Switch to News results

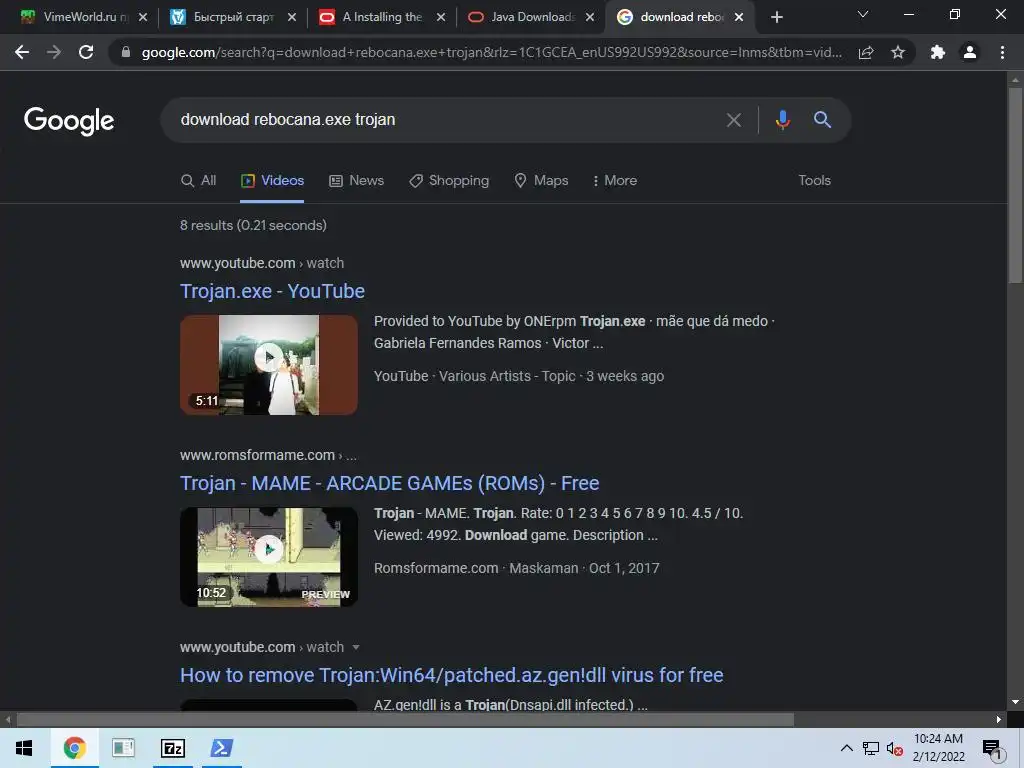tap(357, 181)
